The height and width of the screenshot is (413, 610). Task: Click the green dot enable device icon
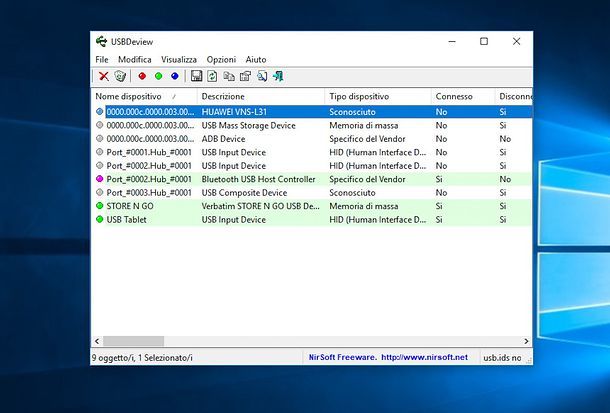(158, 76)
